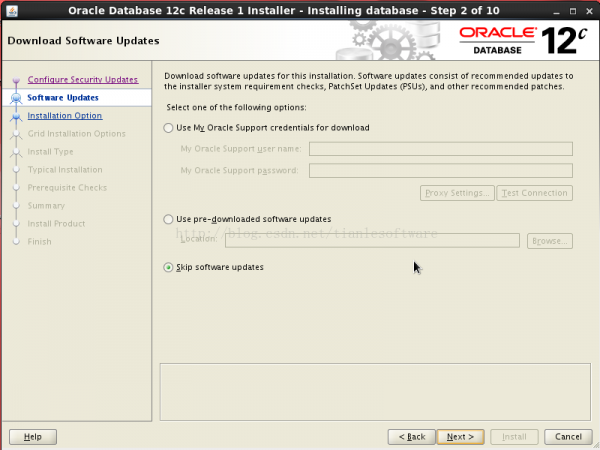This screenshot has height=450, width=600.
Task: Click Summary step marker dot
Action: click(x=16, y=206)
